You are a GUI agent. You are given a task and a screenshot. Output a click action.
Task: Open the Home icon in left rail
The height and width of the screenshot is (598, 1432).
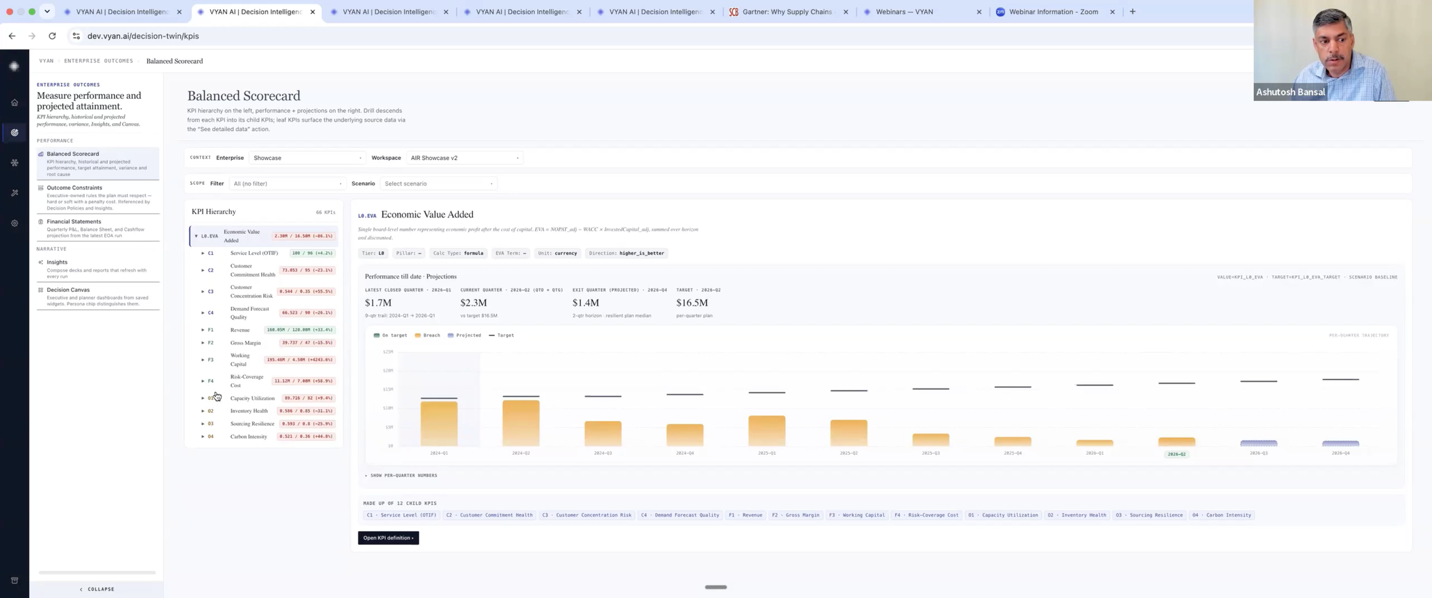coord(14,102)
